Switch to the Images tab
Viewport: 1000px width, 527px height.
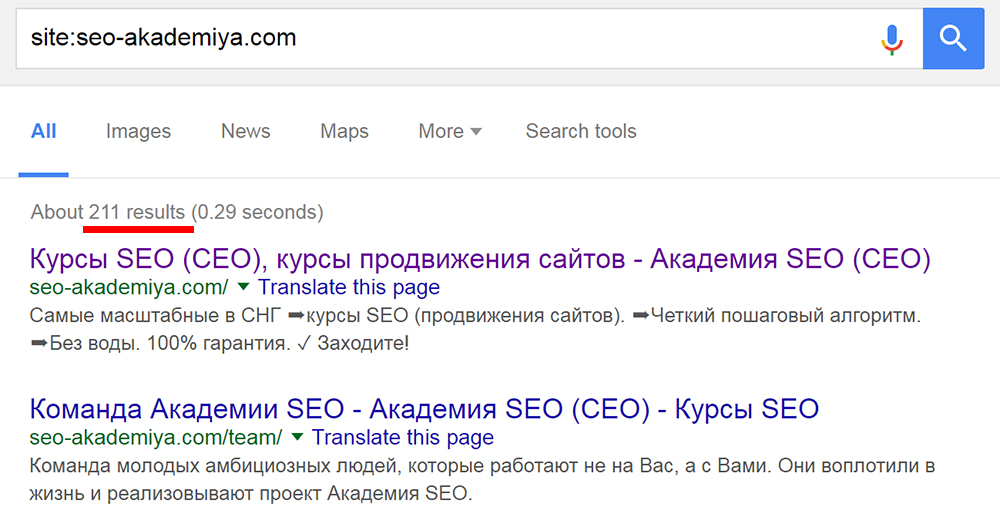[138, 131]
